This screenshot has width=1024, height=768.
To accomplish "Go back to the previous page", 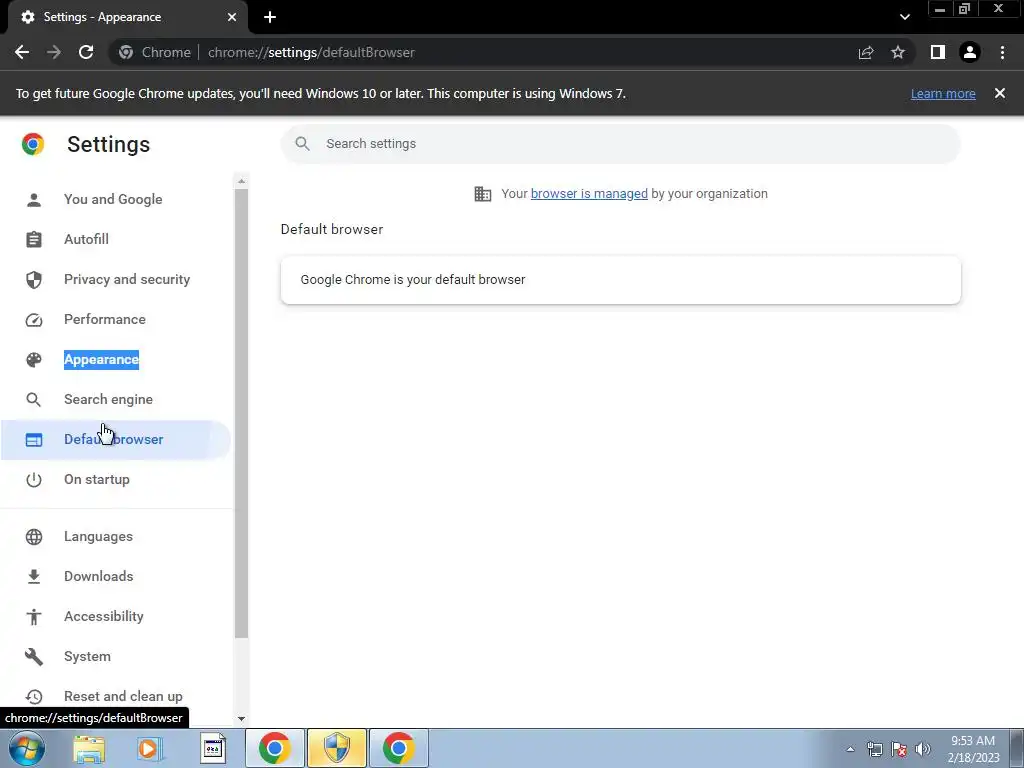I will 22,52.
